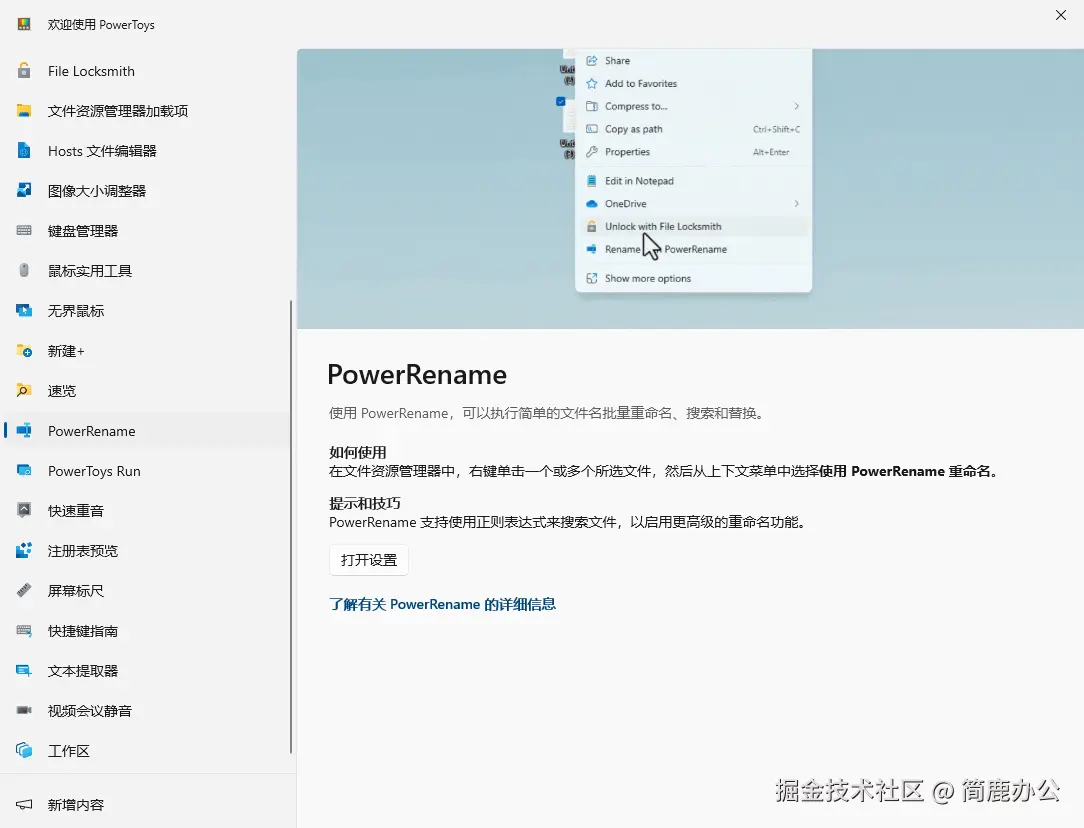Screen dimensions: 1084x828
Task: Click the File Explorer add-ons folder icon
Action: point(24,111)
